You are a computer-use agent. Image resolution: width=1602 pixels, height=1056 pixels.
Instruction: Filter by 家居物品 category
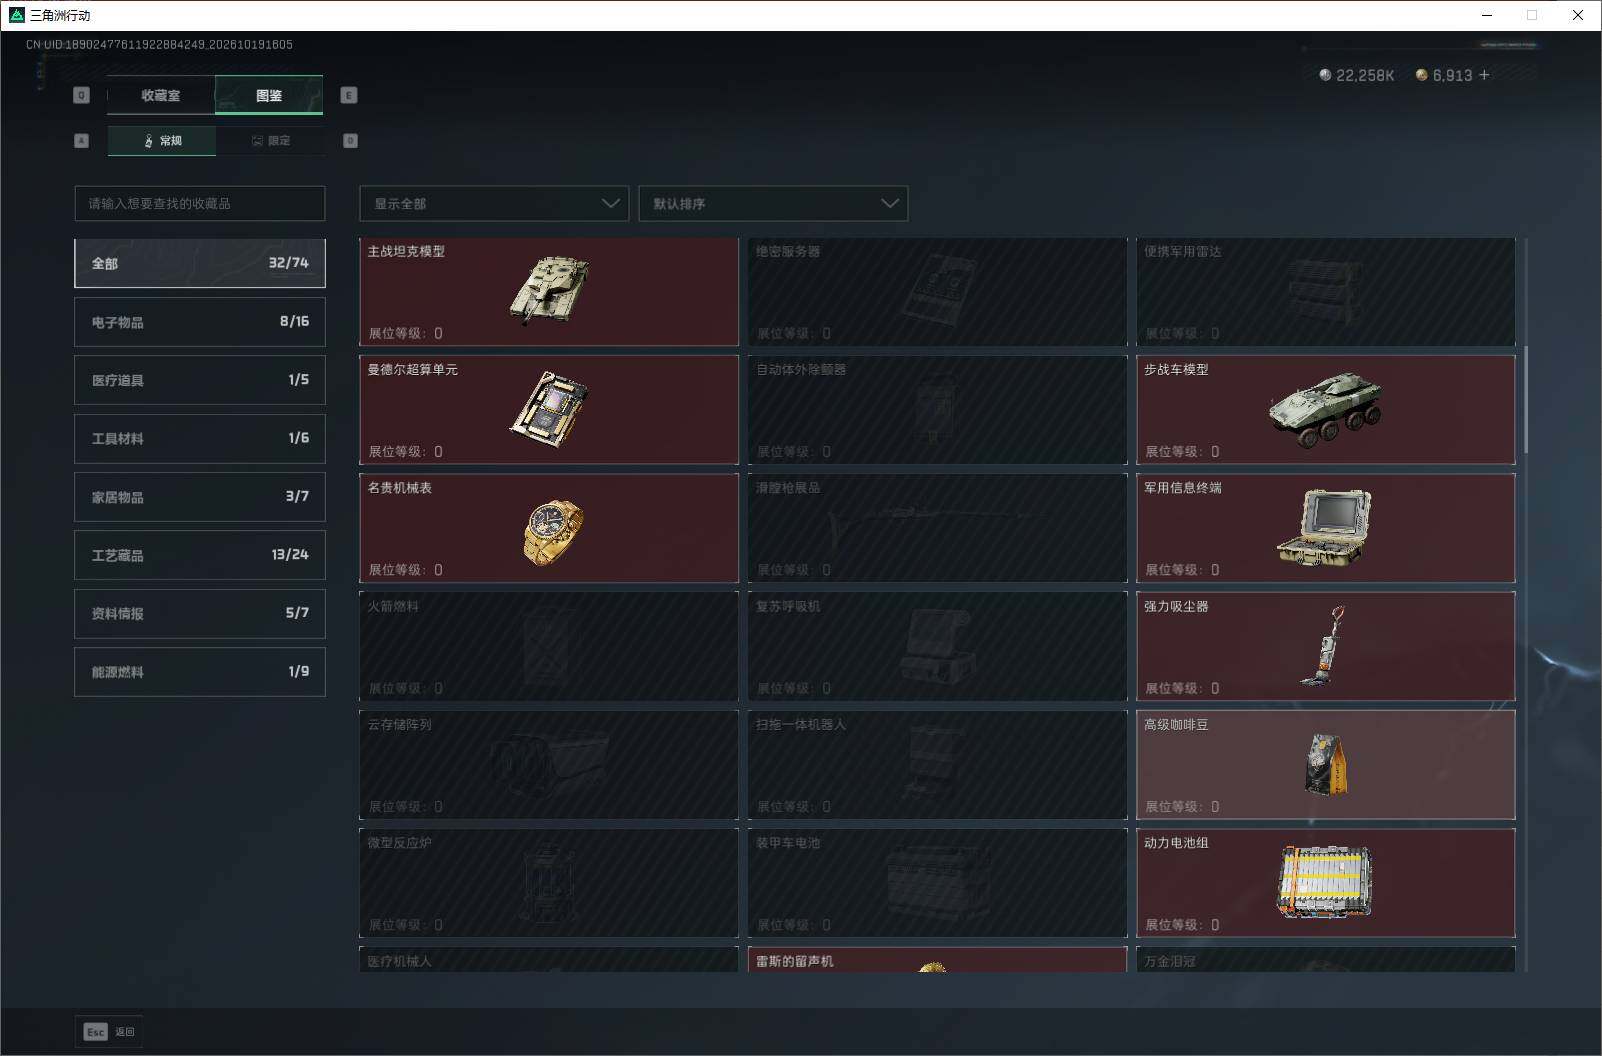pyautogui.click(x=200, y=497)
